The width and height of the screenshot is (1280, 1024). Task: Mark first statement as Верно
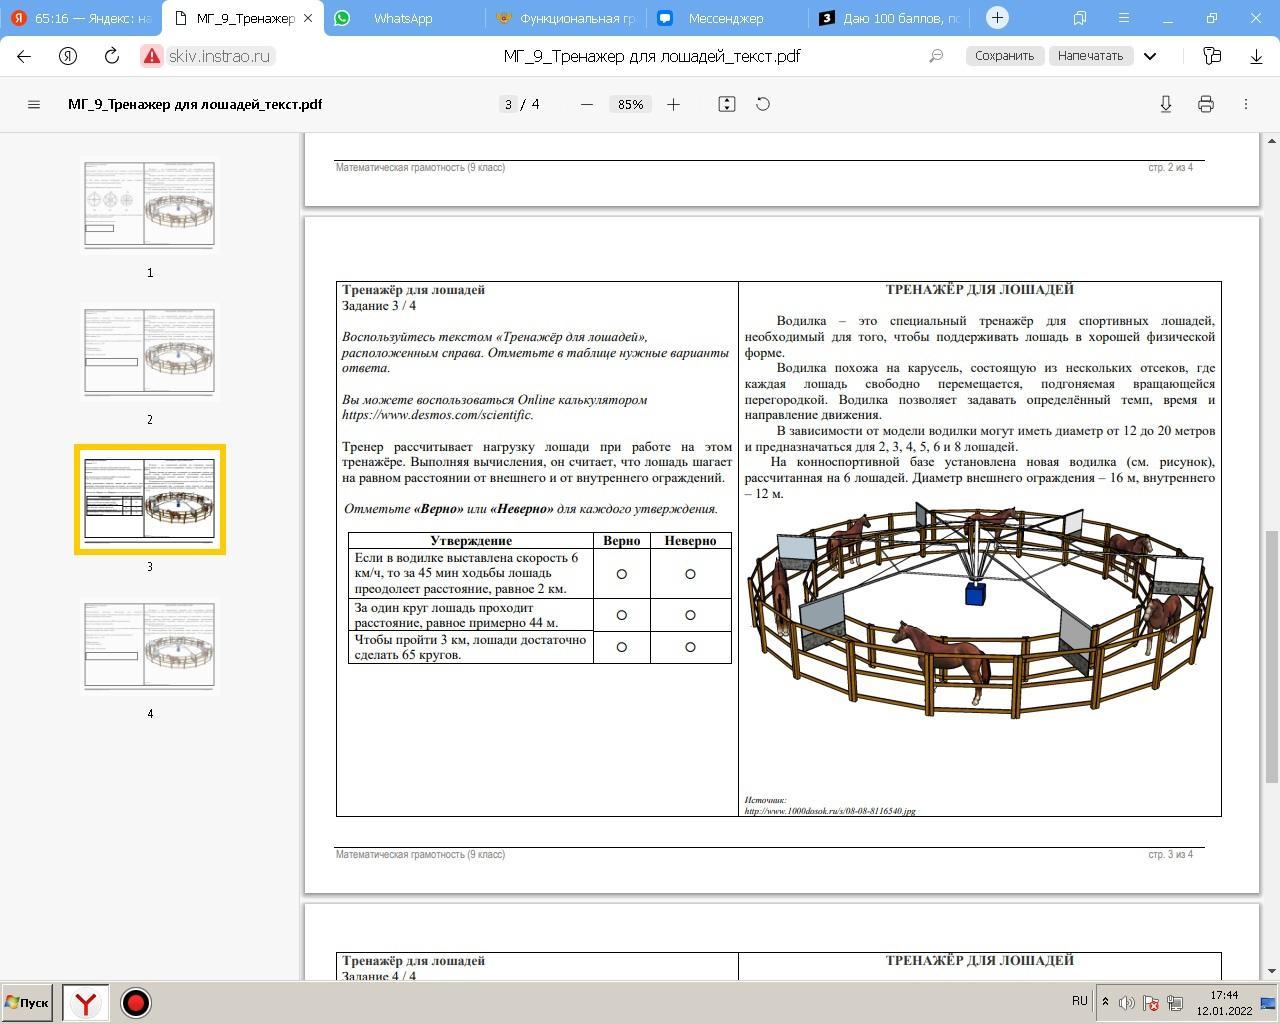[621, 574]
